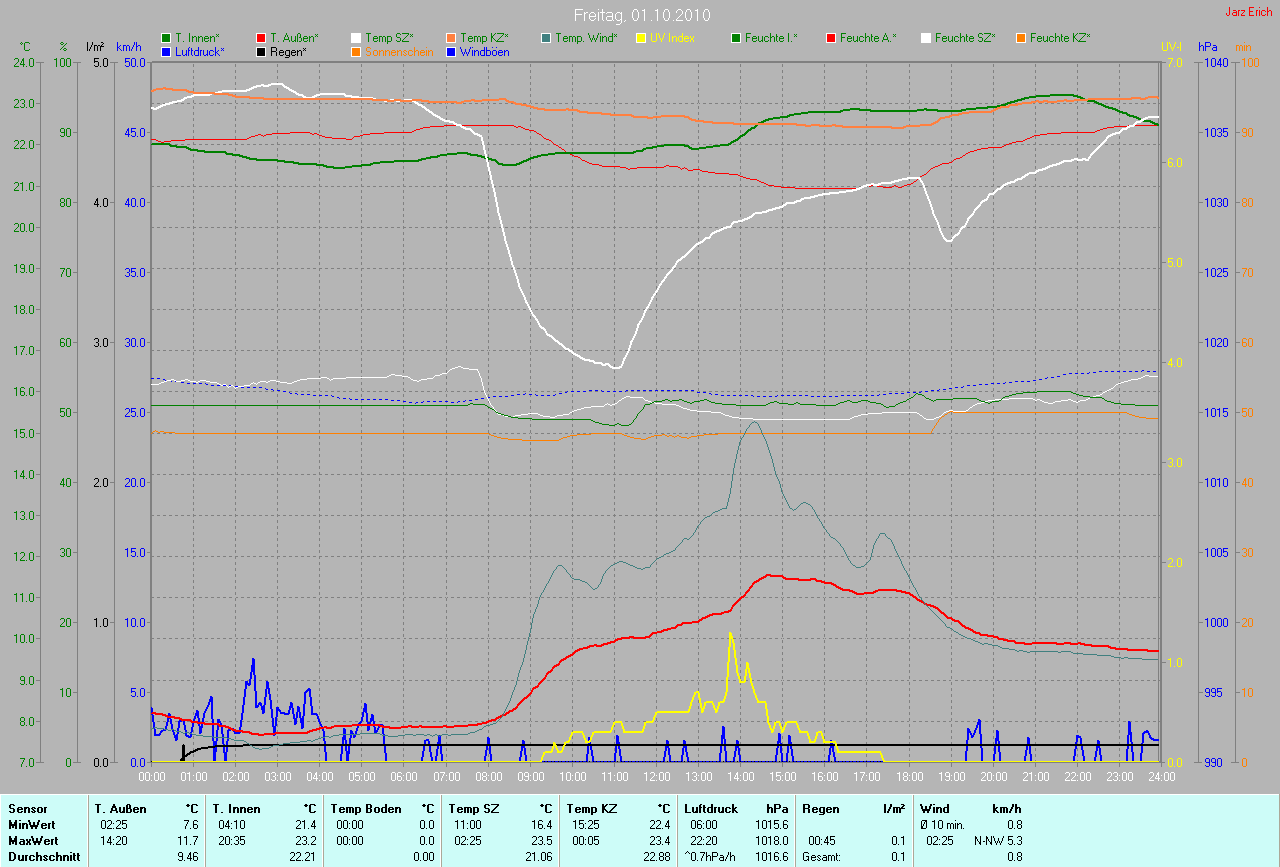Click the green T. Innen legend swatch

point(166,38)
